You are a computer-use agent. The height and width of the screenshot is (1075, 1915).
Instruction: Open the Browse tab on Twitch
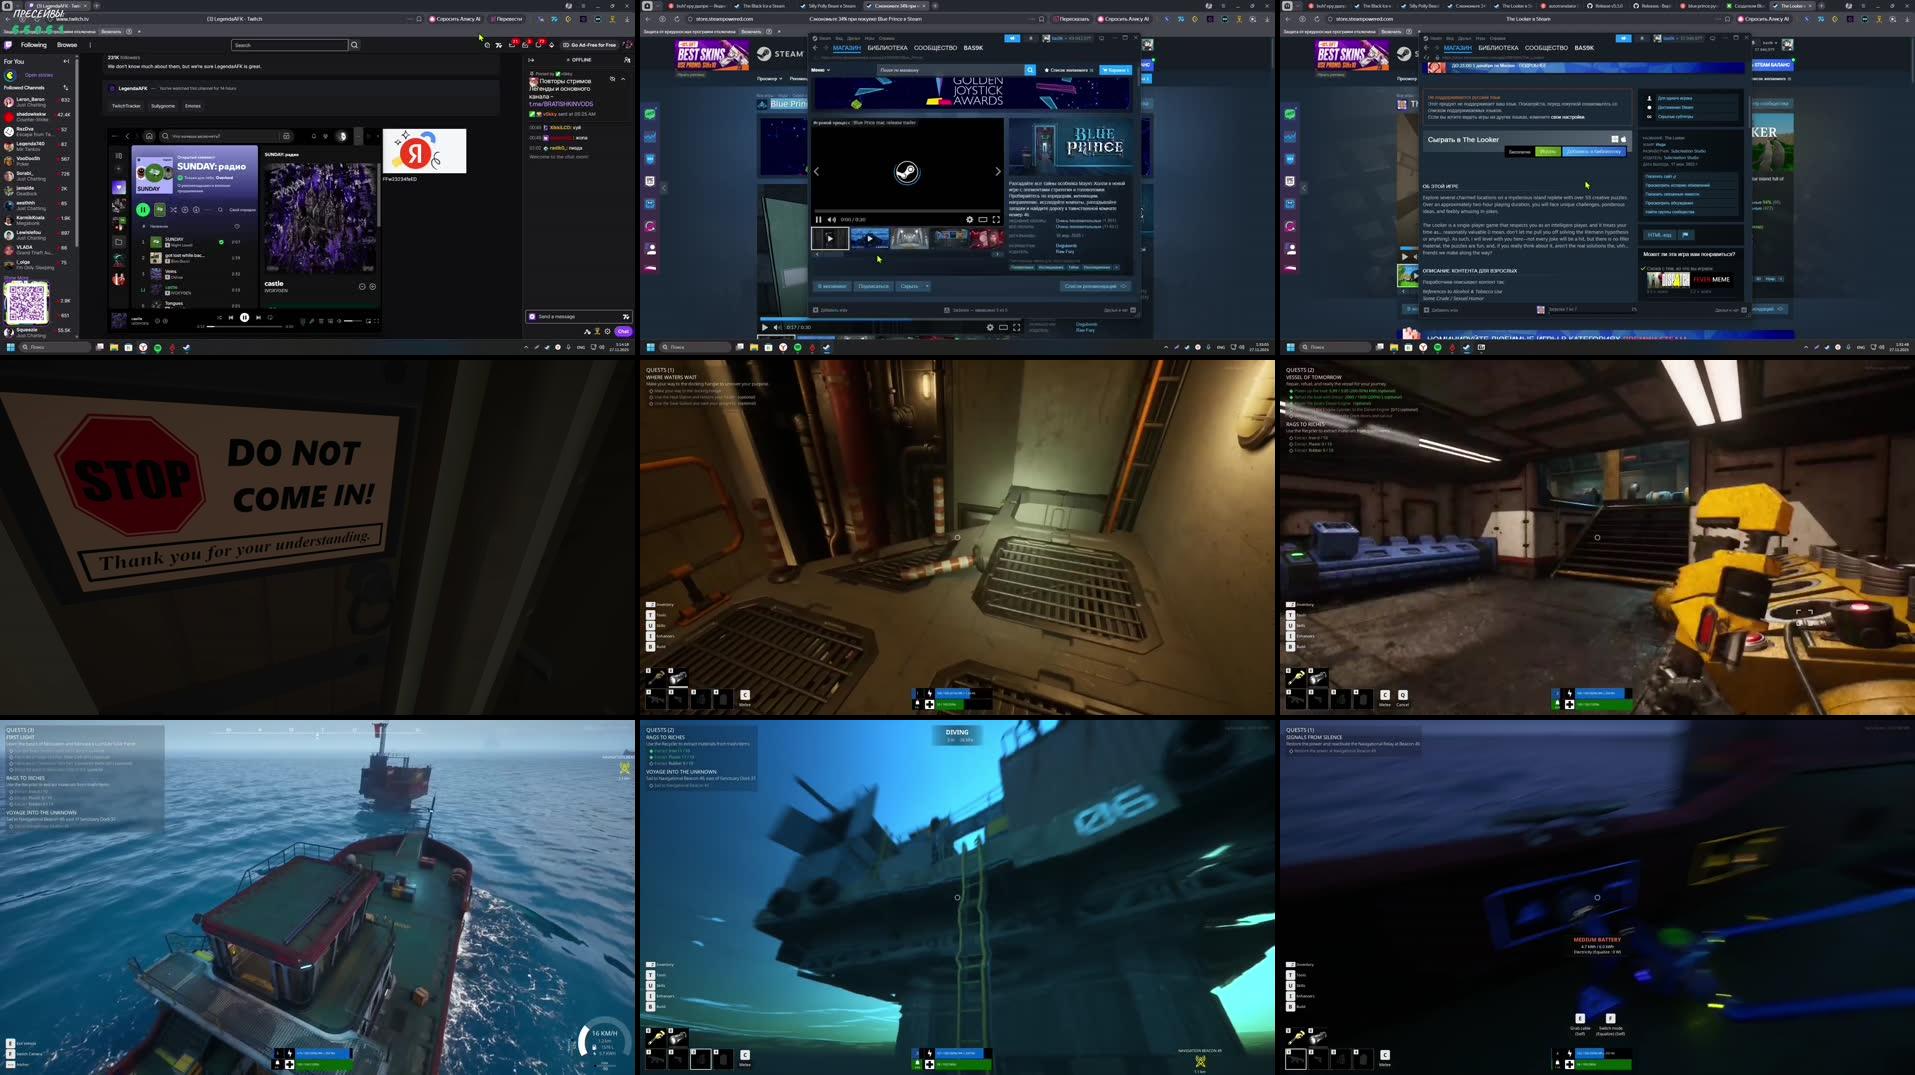[66, 45]
